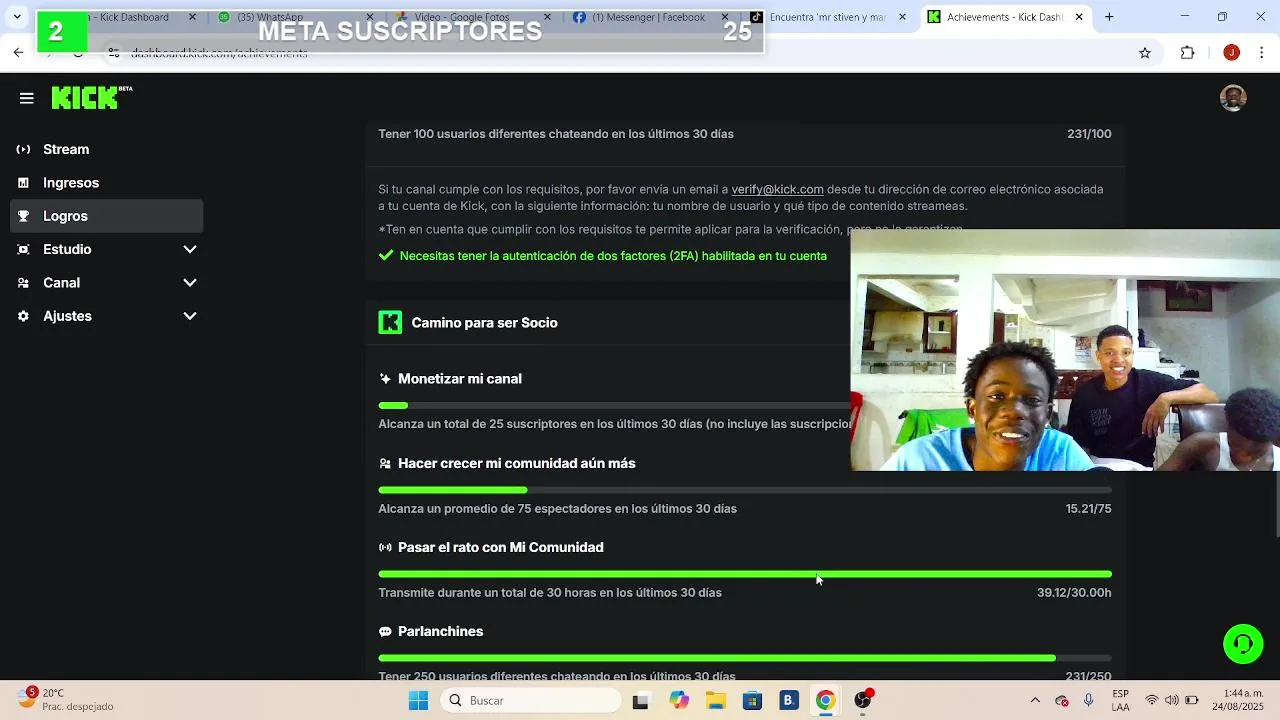Open a new browser tab with plus

click(x=1109, y=17)
